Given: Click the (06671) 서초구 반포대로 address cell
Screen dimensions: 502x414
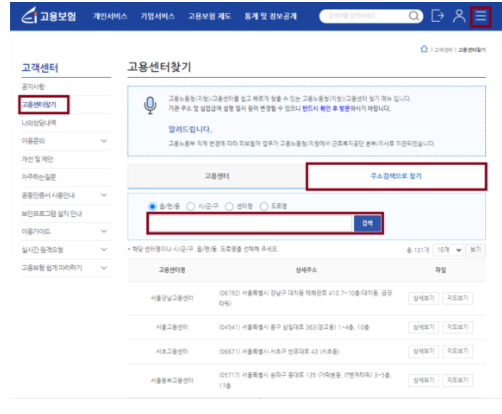Looking at the screenshot, I should pos(279,351).
